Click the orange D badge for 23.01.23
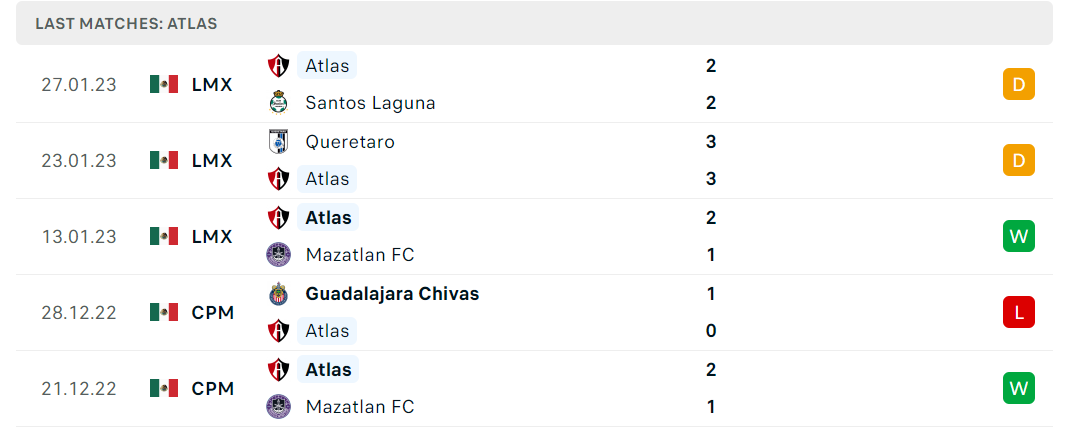This screenshot has width=1066, height=430. [1018, 161]
